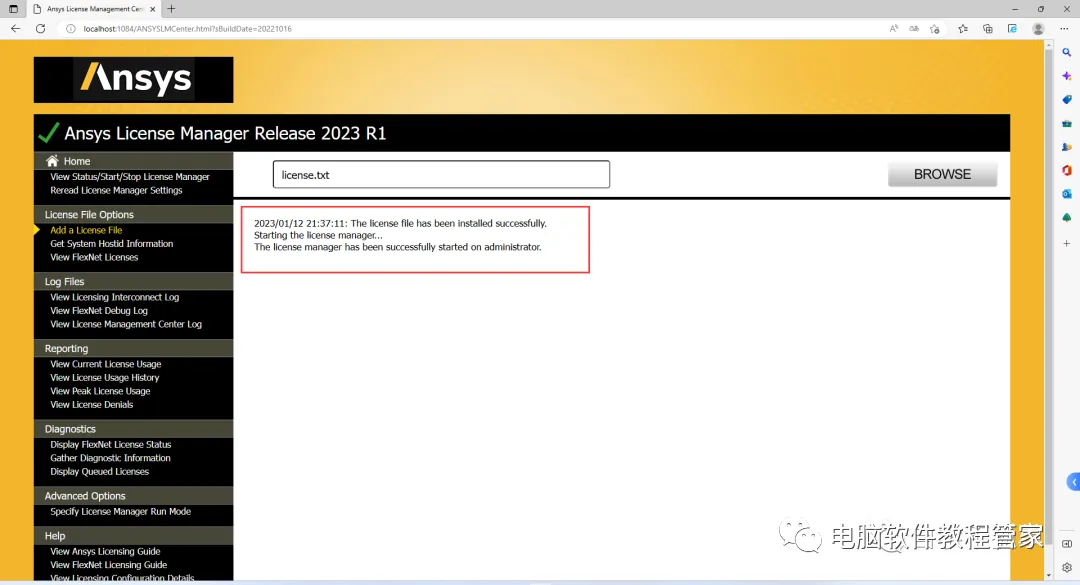Open Tools briefcase icon in sidebar
This screenshot has width=1080, height=585.
coord(1067,123)
